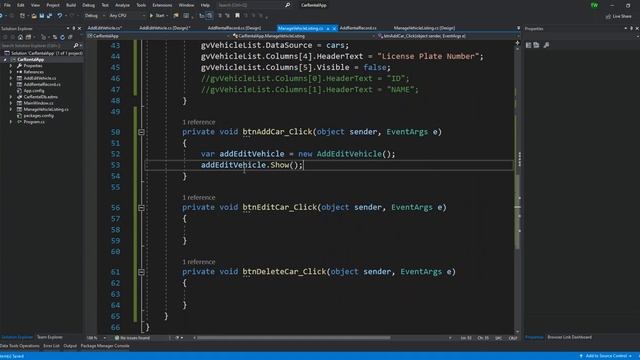
Task: Click the Properties panel Alphabetical icon
Action: (536, 45)
